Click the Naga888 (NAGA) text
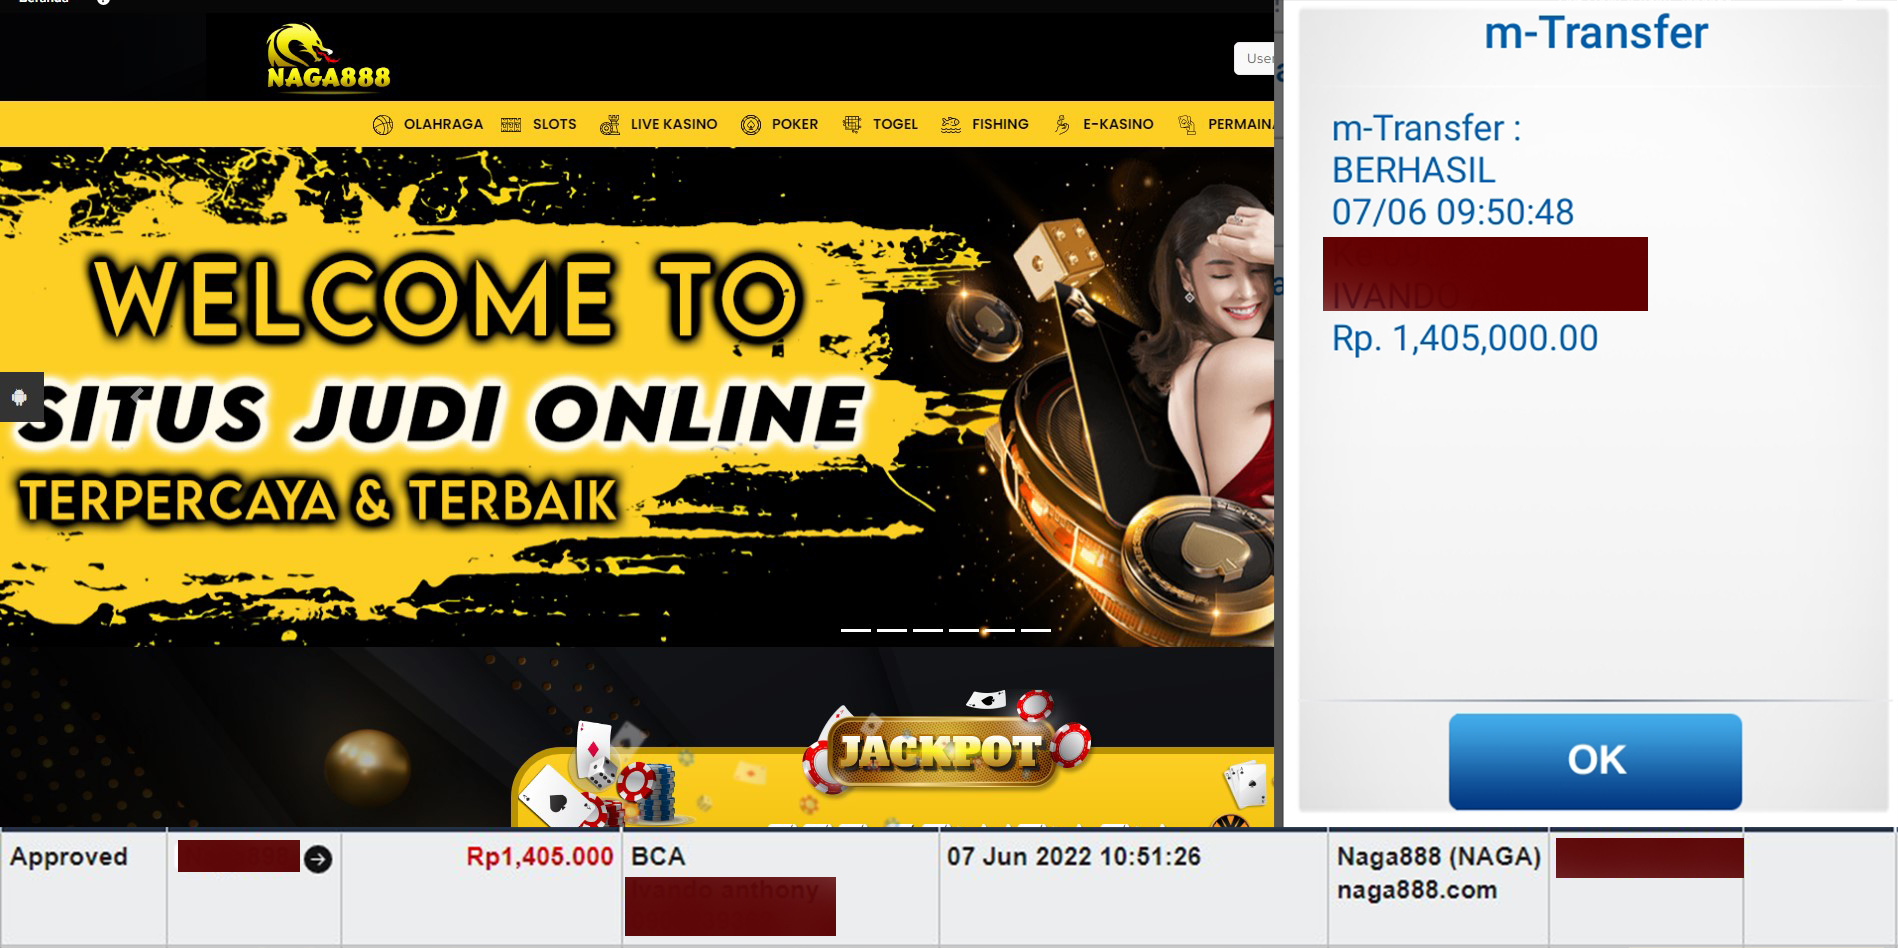Image resolution: width=1898 pixels, height=948 pixels. click(1439, 857)
